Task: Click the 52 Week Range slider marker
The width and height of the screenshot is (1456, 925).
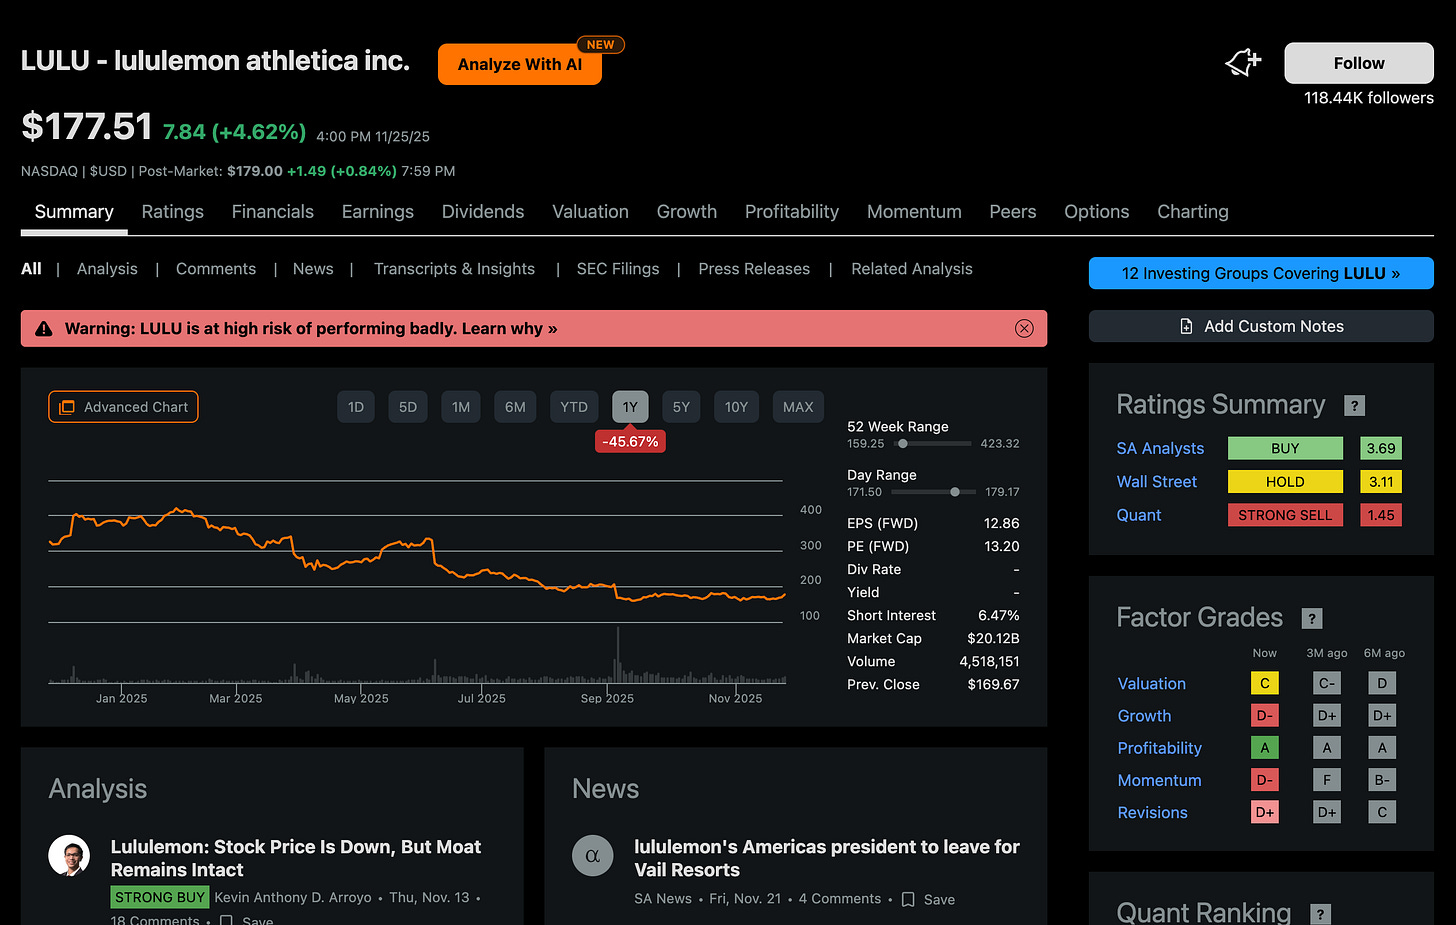Action: pos(902,443)
